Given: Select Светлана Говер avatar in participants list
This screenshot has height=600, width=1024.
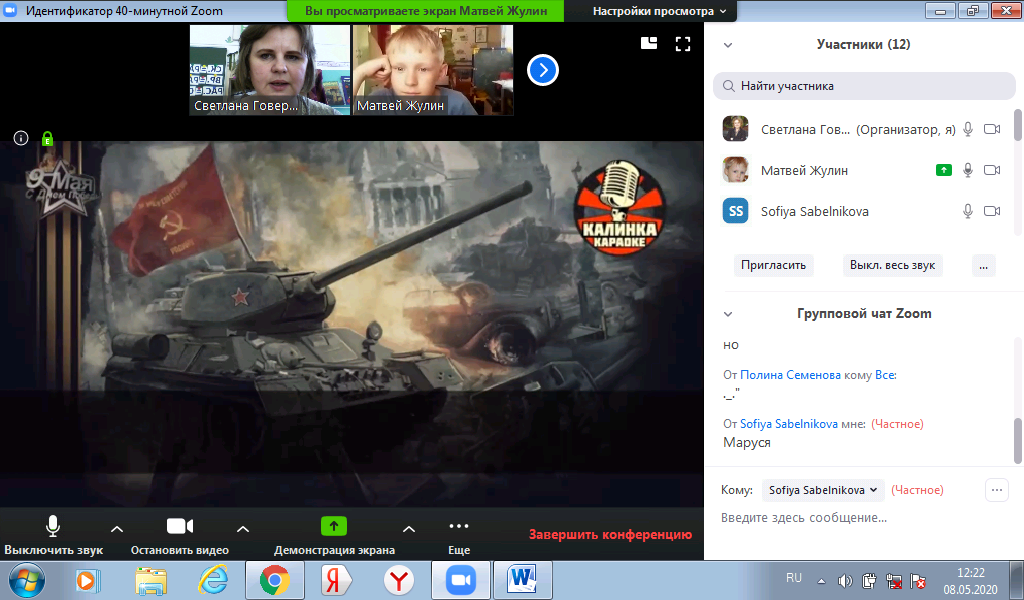Looking at the screenshot, I should pyautogui.click(x=735, y=129).
